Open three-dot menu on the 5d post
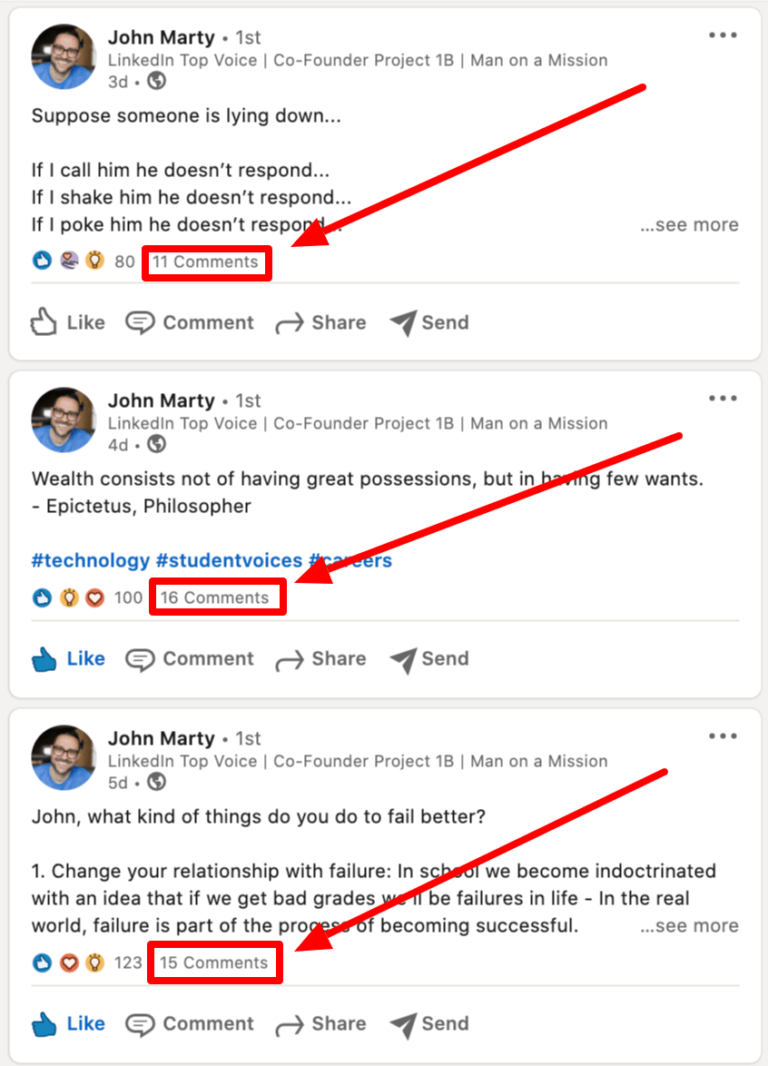Image resolution: width=768 pixels, height=1066 pixels. [722, 736]
